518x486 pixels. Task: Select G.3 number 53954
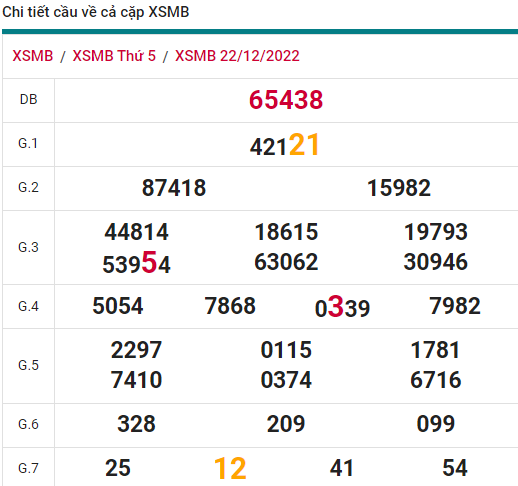(136, 262)
